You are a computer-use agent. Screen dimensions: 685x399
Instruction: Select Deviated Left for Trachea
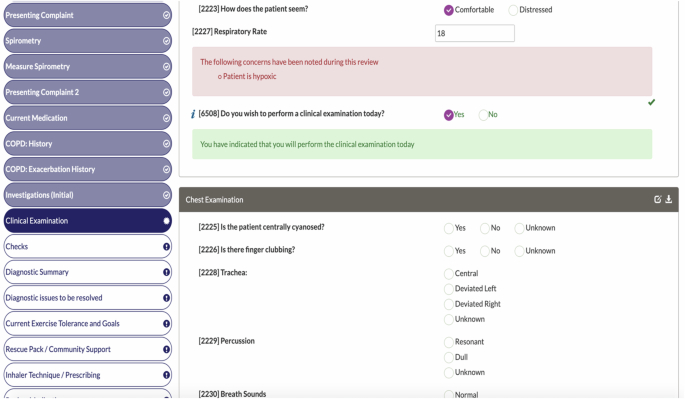[x=449, y=289]
